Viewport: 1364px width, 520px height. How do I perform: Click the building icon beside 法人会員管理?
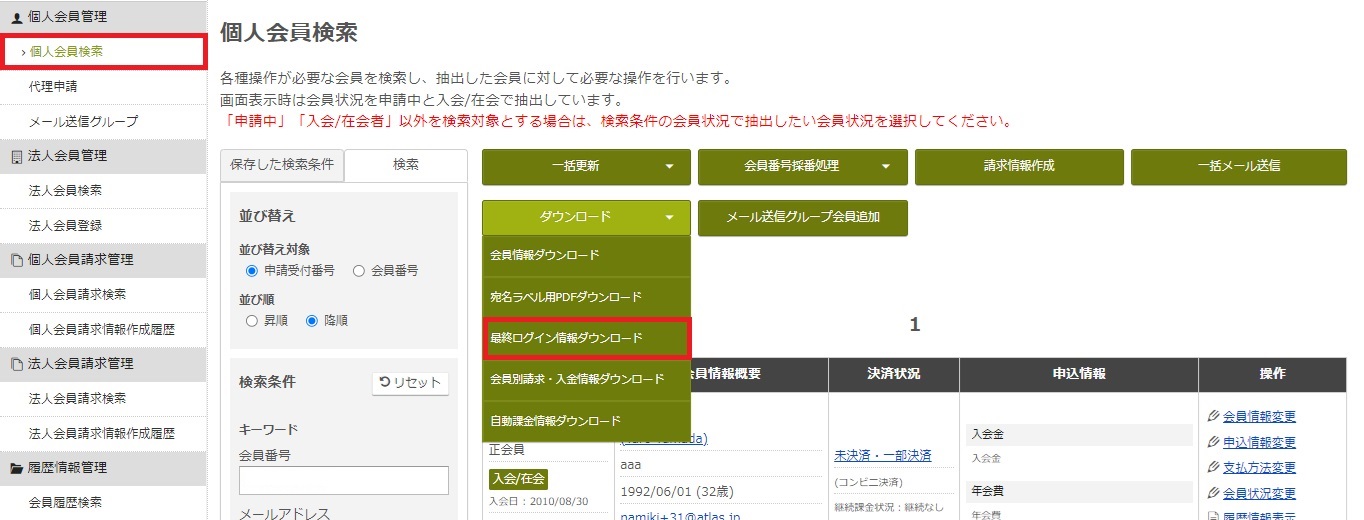pyautogui.click(x=16, y=156)
